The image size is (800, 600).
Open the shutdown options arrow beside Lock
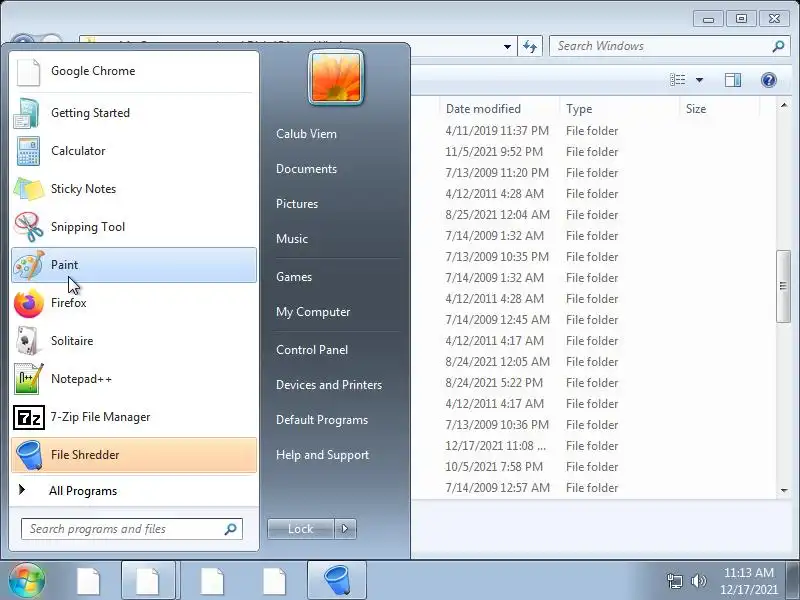click(x=345, y=529)
